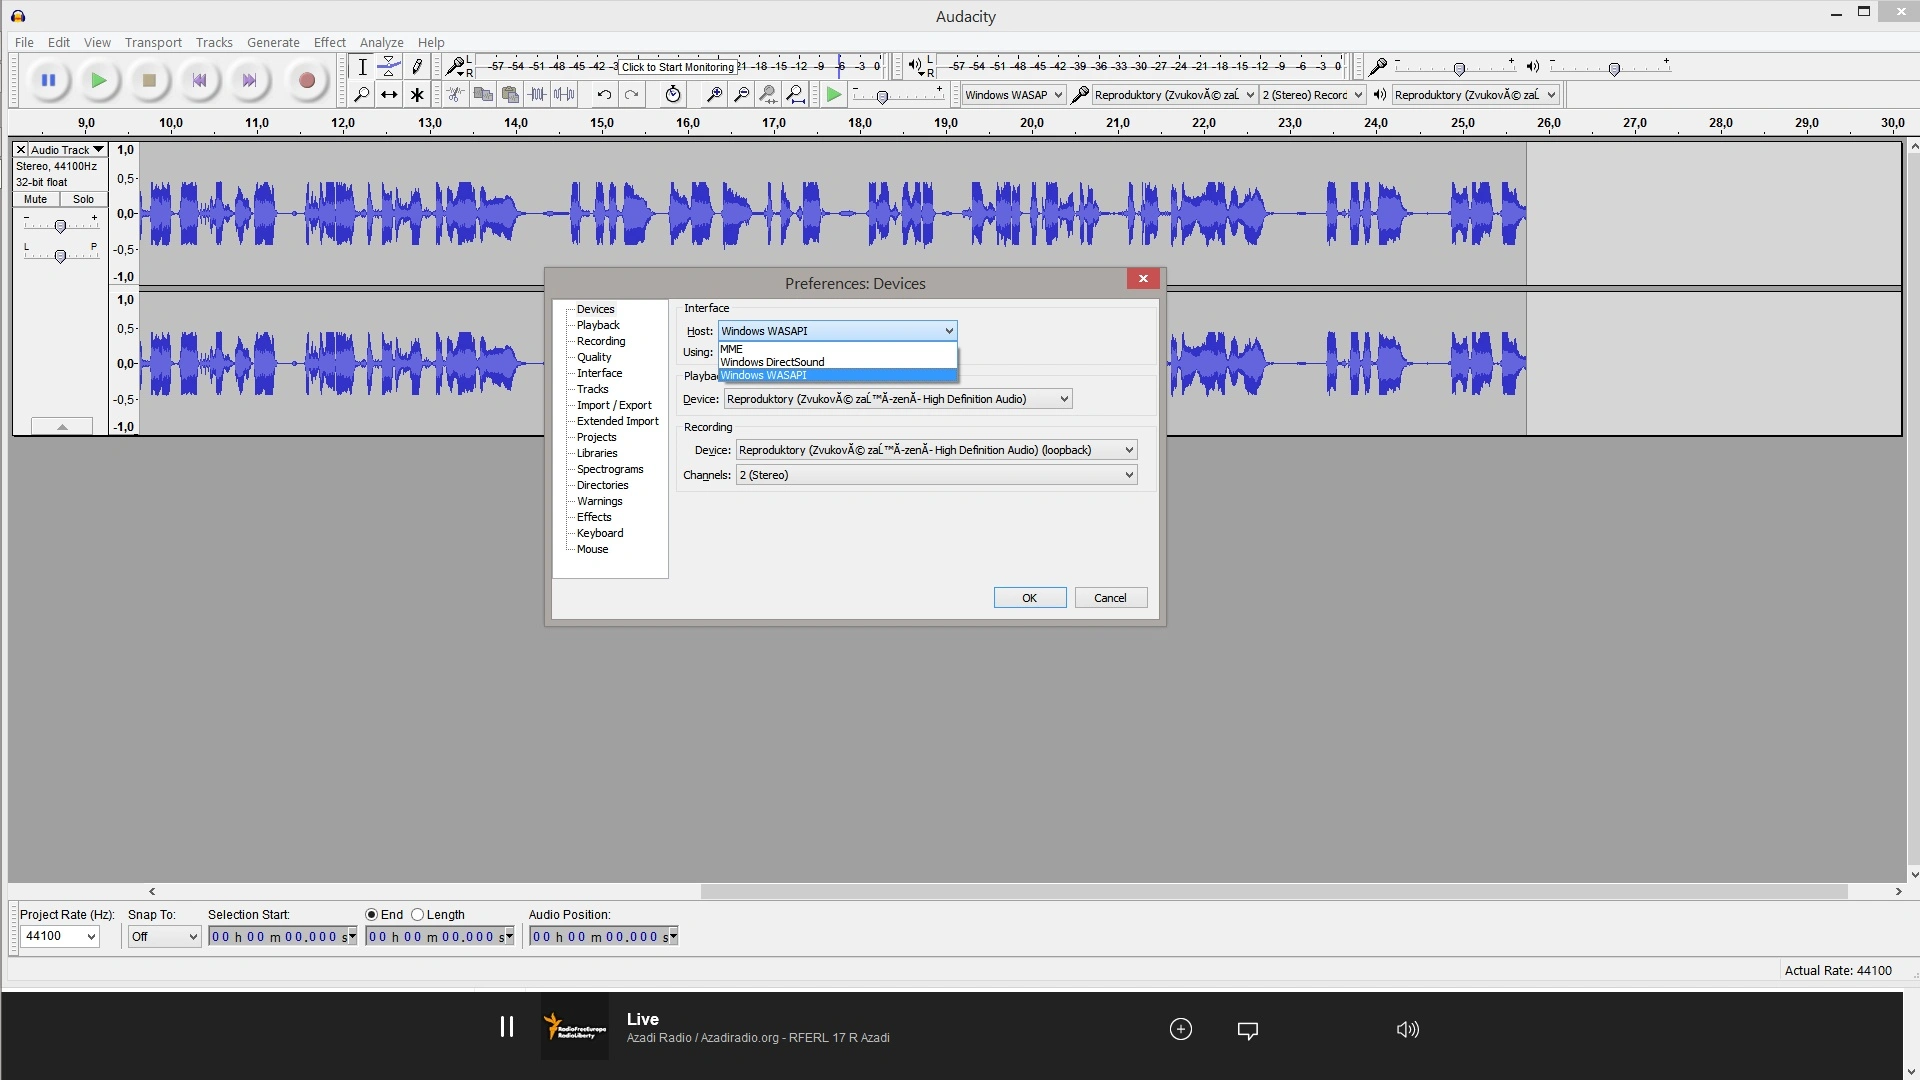Viewport: 1920px width, 1080px height.
Task: Select the Zoom magnifier tool
Action: pos(362,94)
